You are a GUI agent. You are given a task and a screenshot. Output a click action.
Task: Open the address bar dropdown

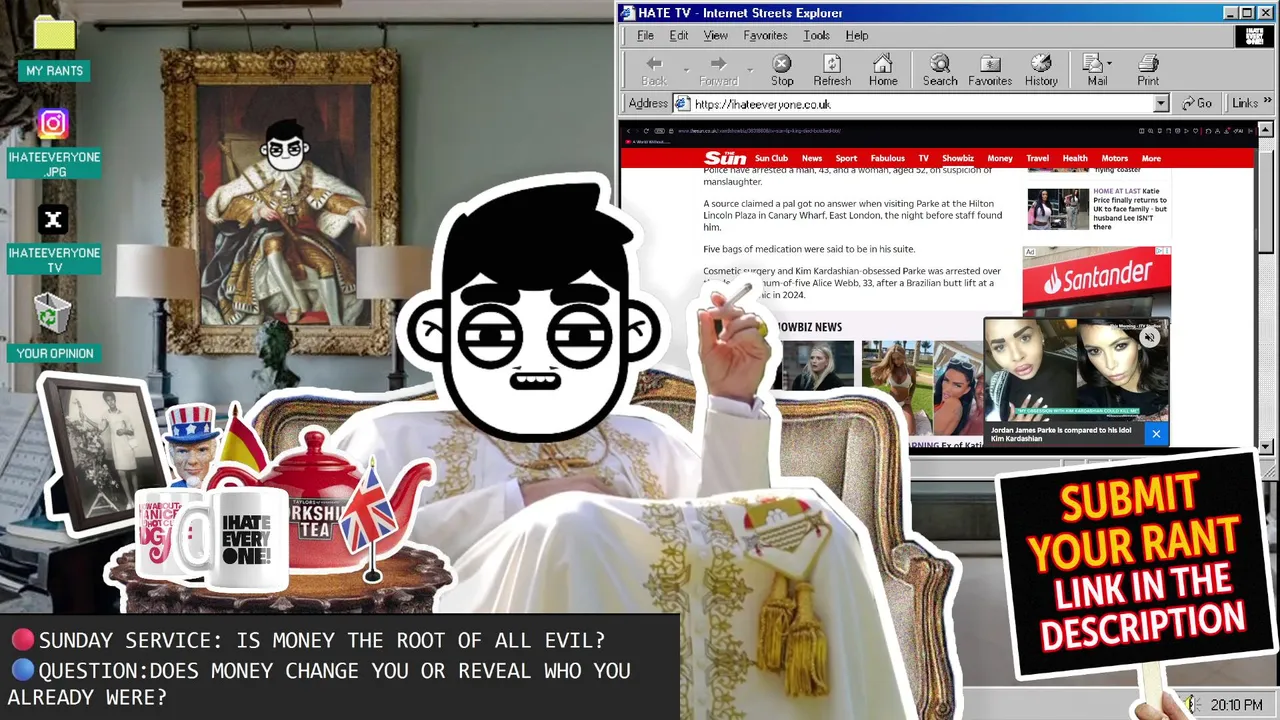[1161, 104]
